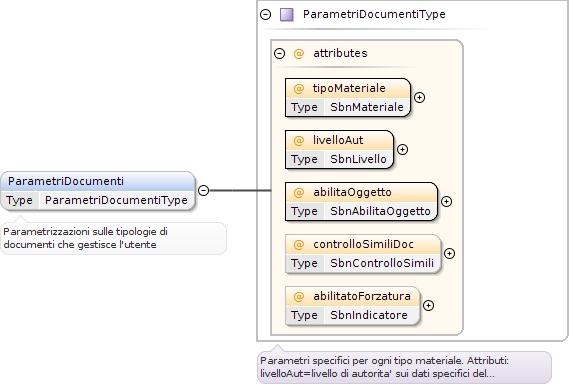570x387 pixels.
Task: Click the Type label under tipoMateriale
Action: (304, 107)
